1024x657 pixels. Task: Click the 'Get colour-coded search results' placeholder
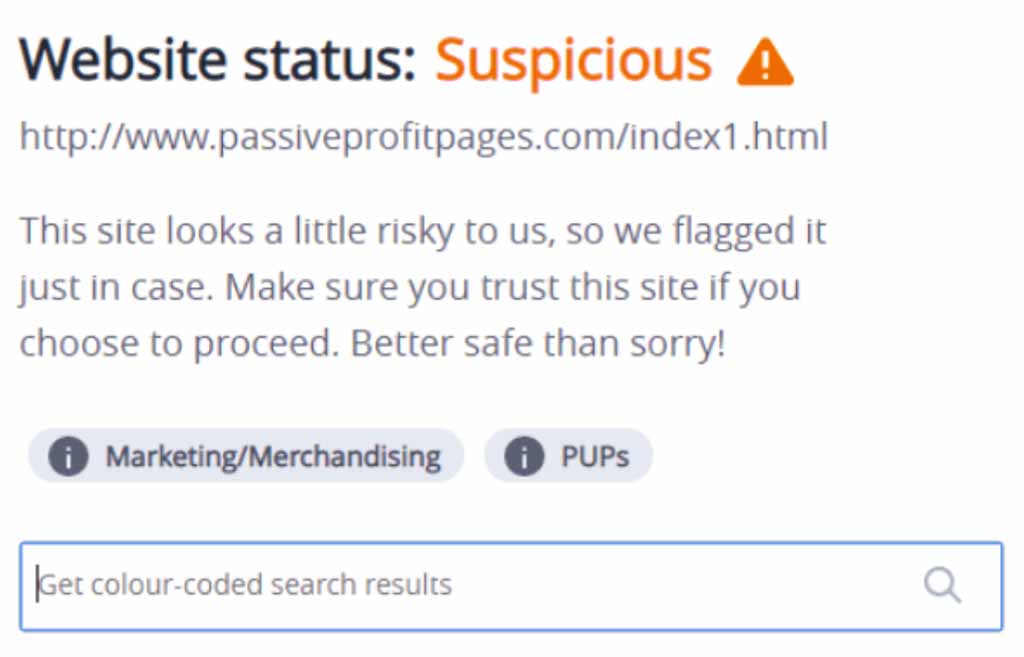point(246,585)
